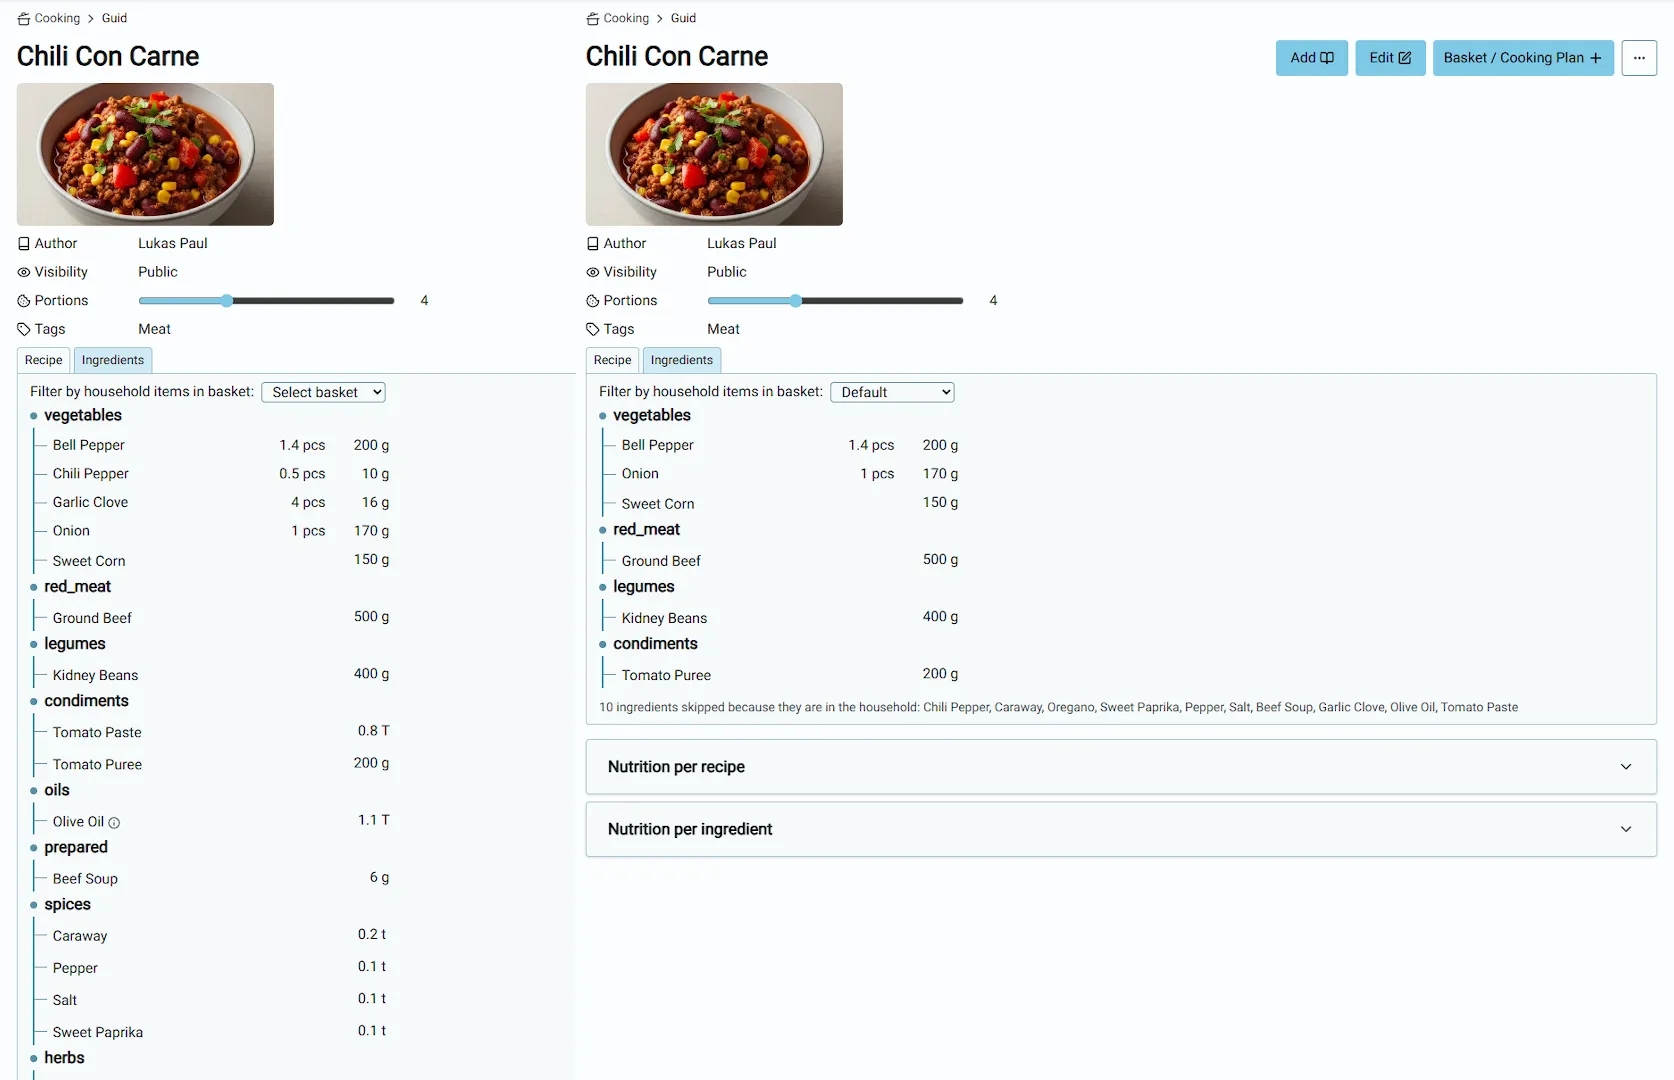The image size is (1674, 1080).
Task: Switch to the Recipe tab in left panel
Action: point(43,360)
